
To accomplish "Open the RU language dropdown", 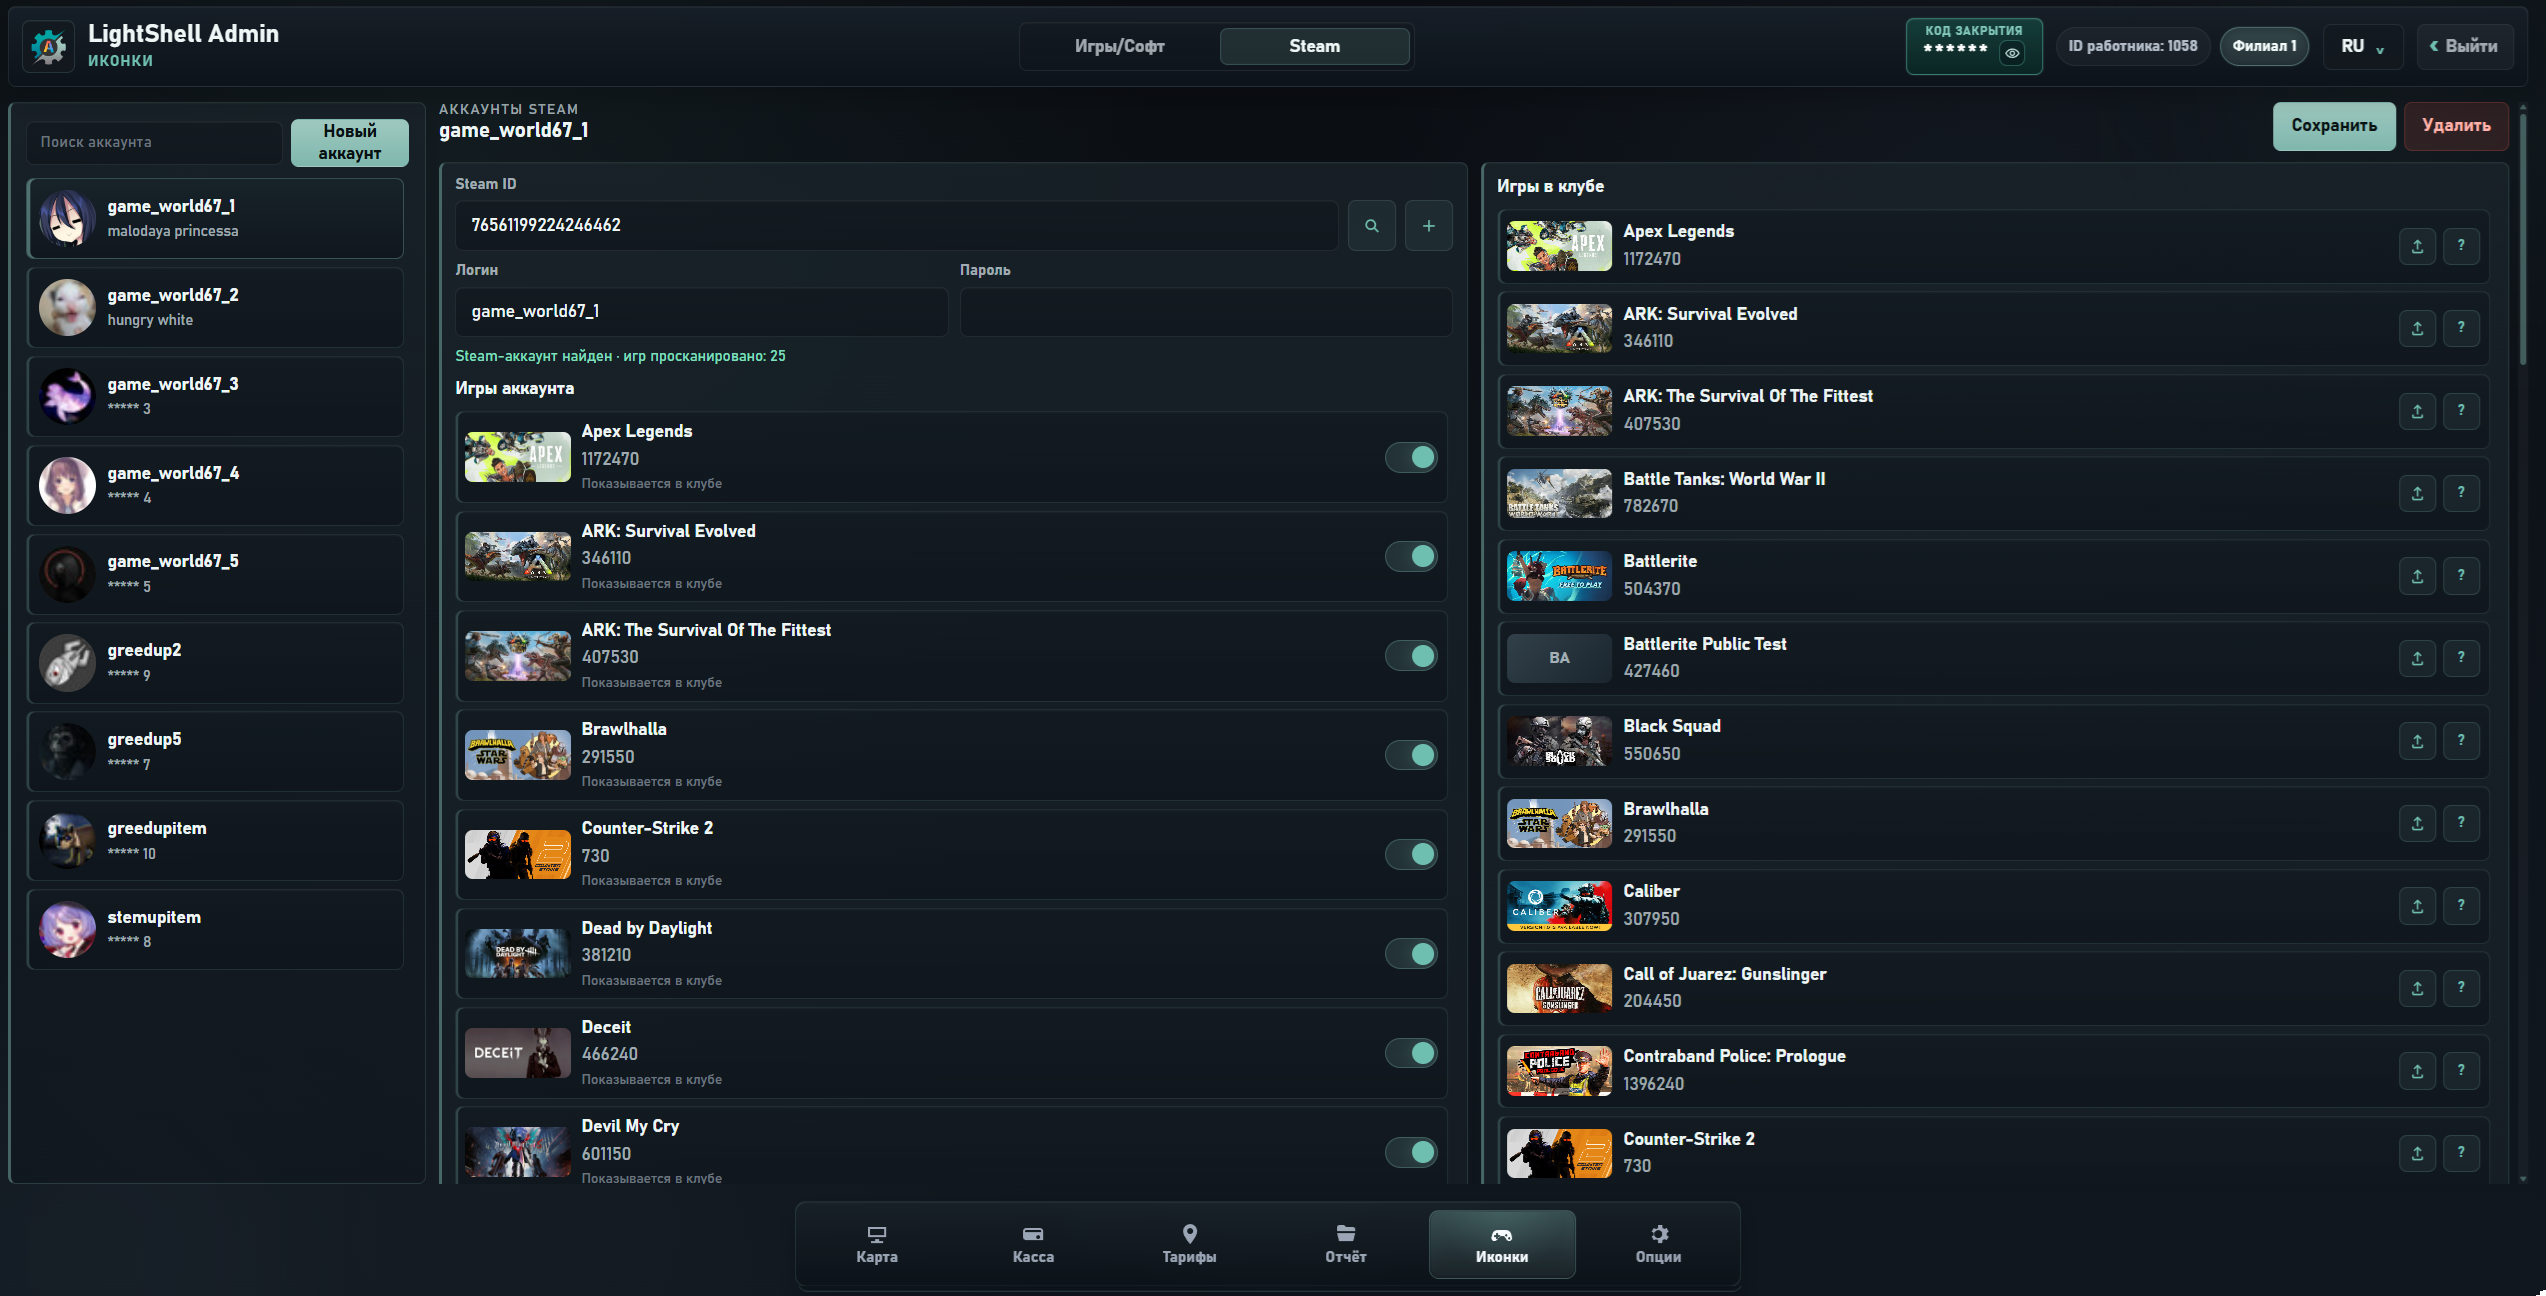I will tap(2362, 46).
